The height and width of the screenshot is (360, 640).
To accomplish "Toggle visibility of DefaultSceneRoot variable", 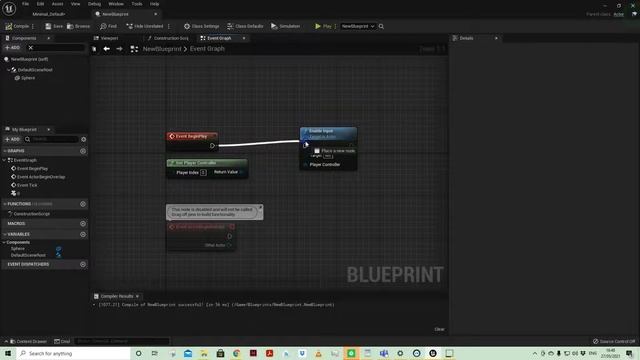I will pyautogui.click(x=58, y=256).
